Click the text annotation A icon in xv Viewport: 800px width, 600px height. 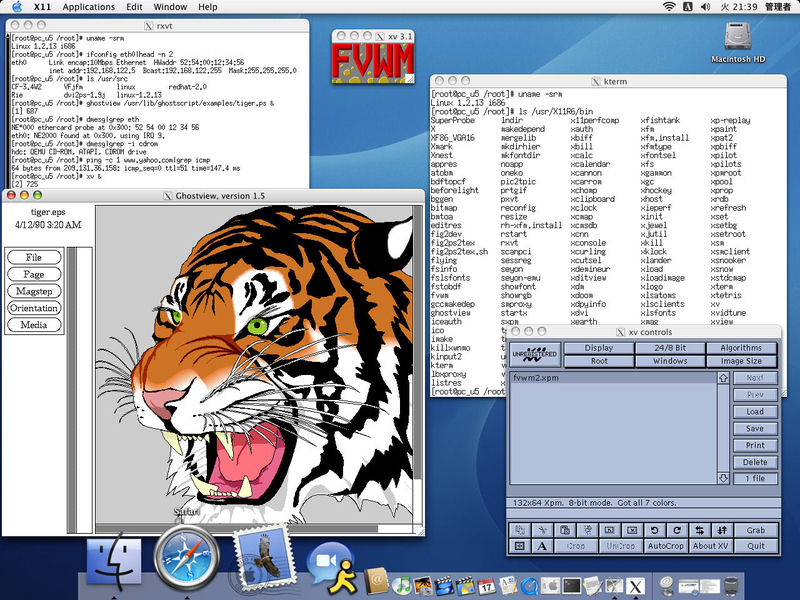click(542, 546)
